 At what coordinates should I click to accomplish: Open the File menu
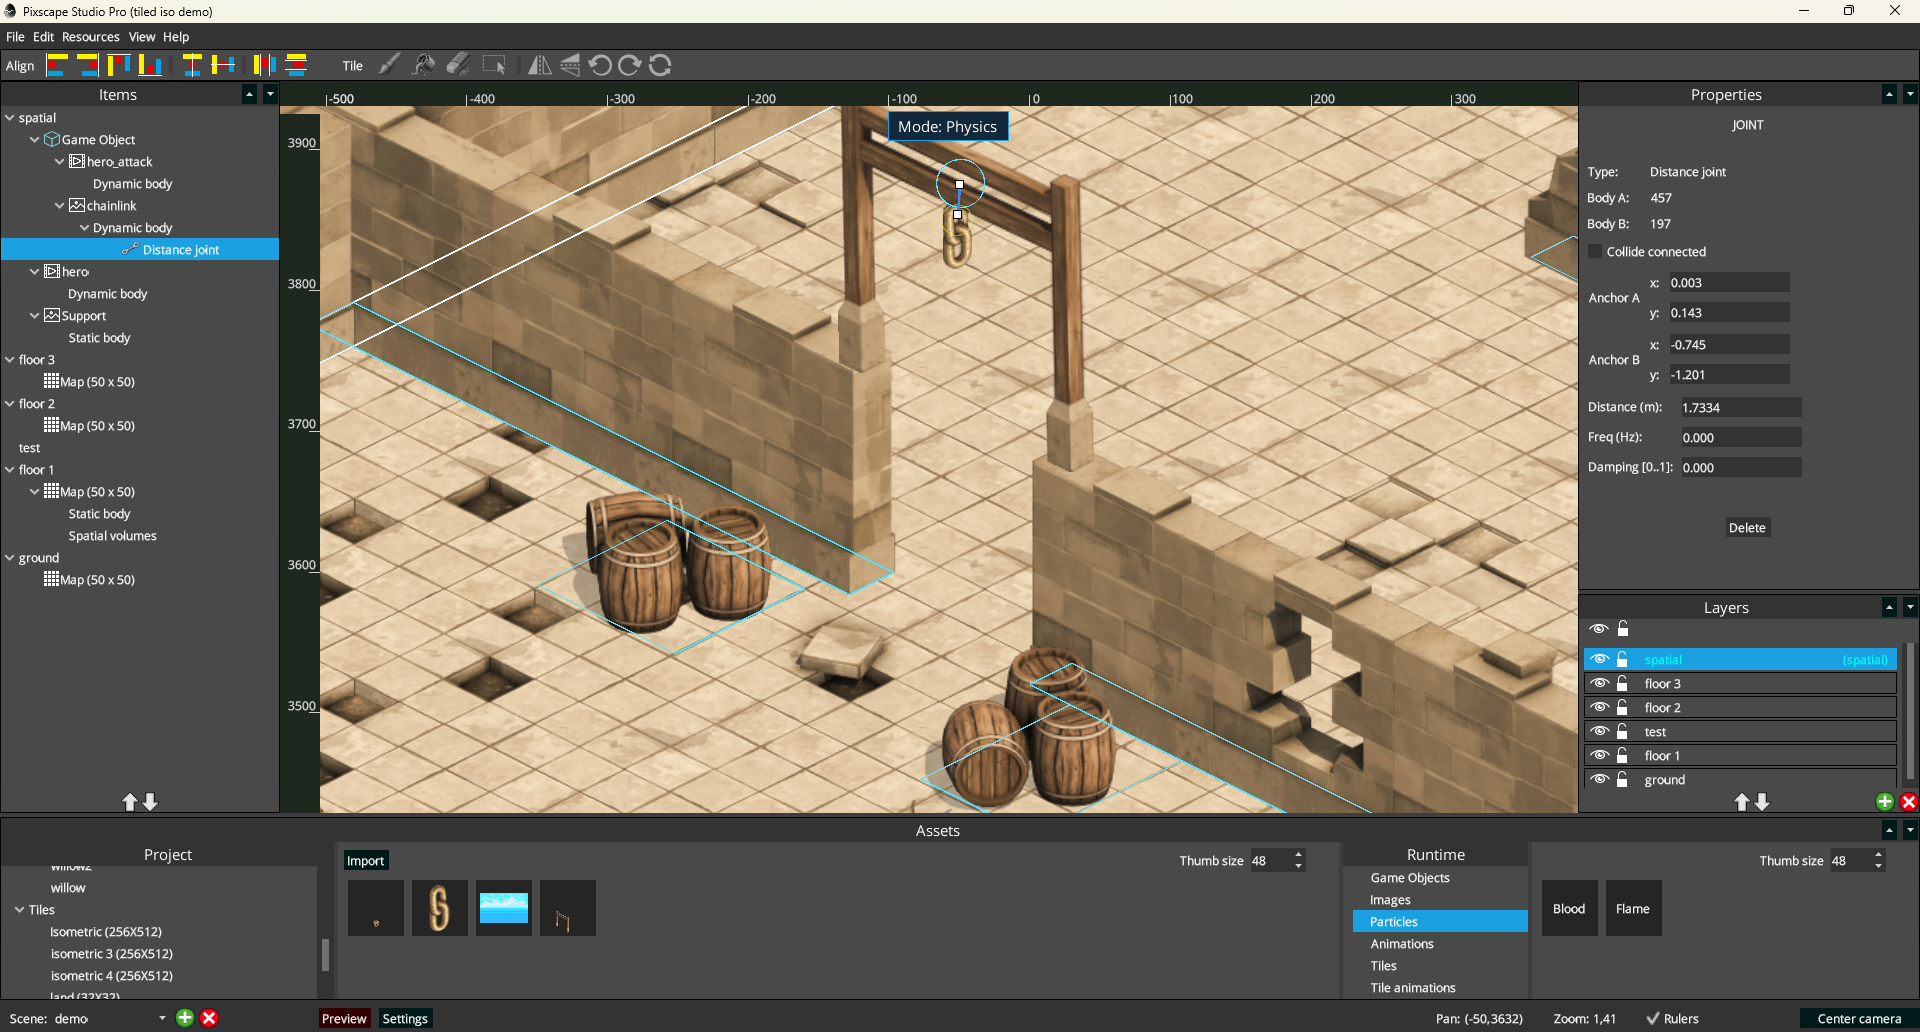point(15,37)
